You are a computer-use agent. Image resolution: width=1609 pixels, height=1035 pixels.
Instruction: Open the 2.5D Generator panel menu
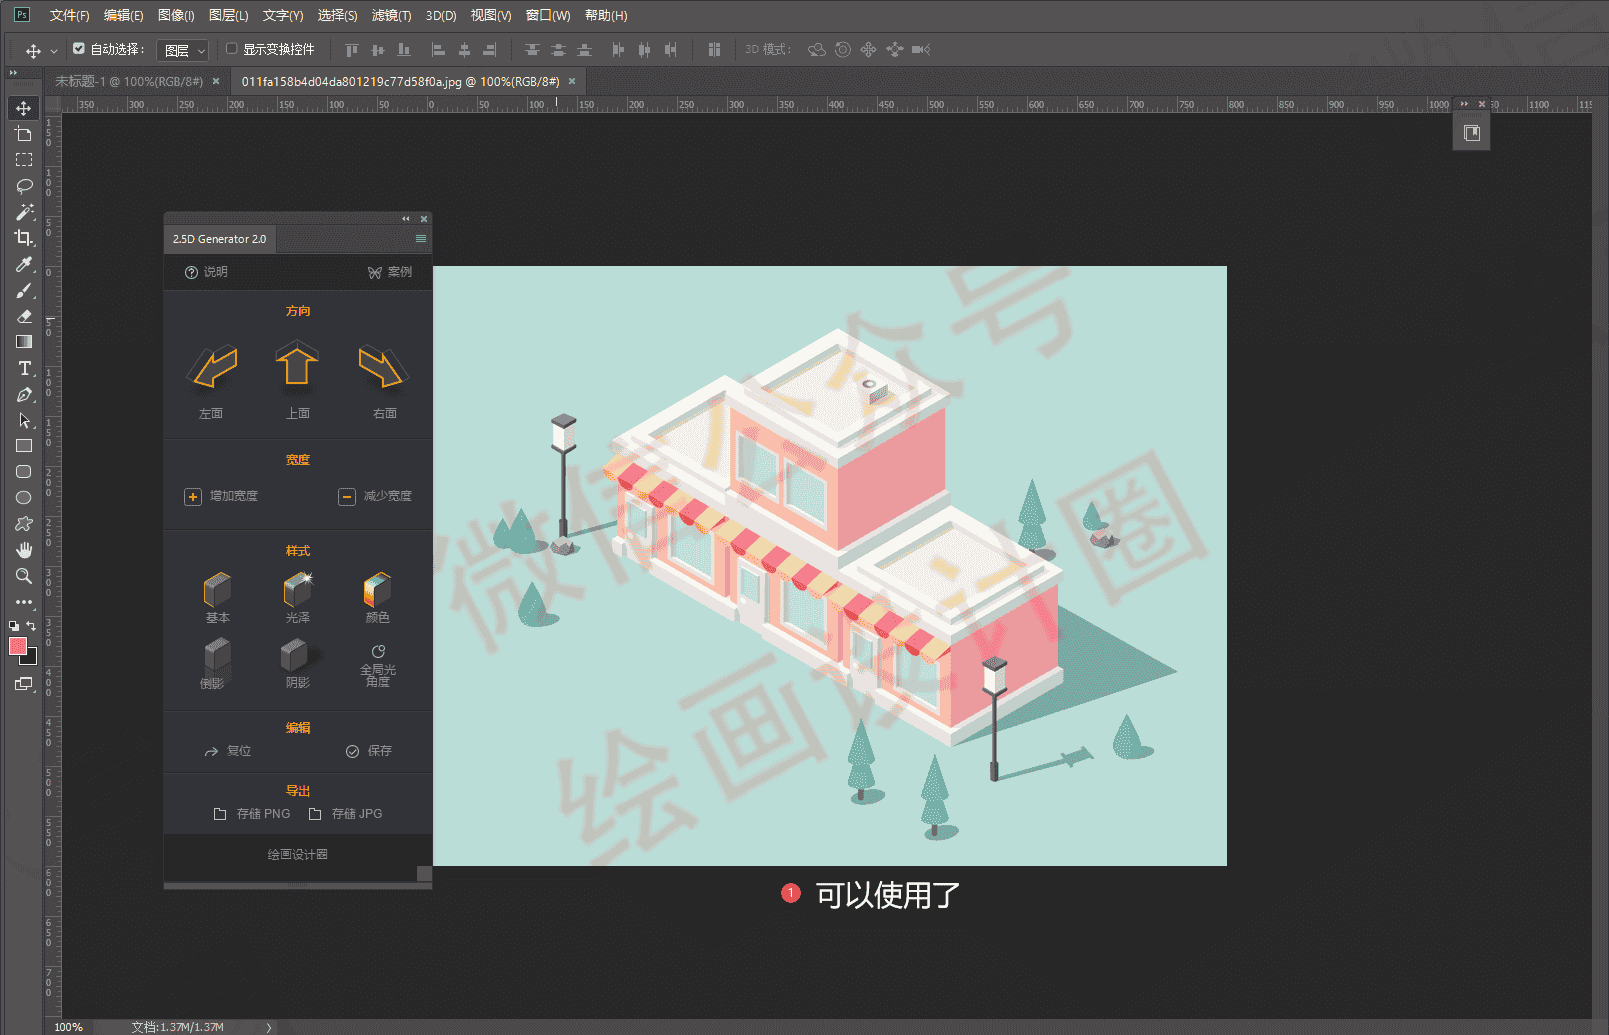pyautogui.click(x=421, y=238)
